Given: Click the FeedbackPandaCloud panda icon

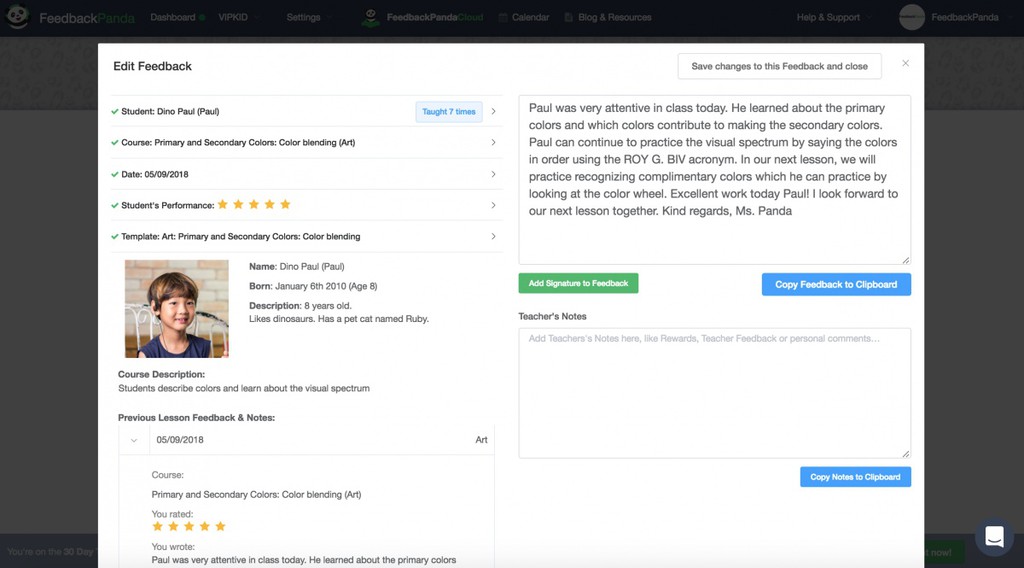Looking at the screenshot, I should point(370,18).
